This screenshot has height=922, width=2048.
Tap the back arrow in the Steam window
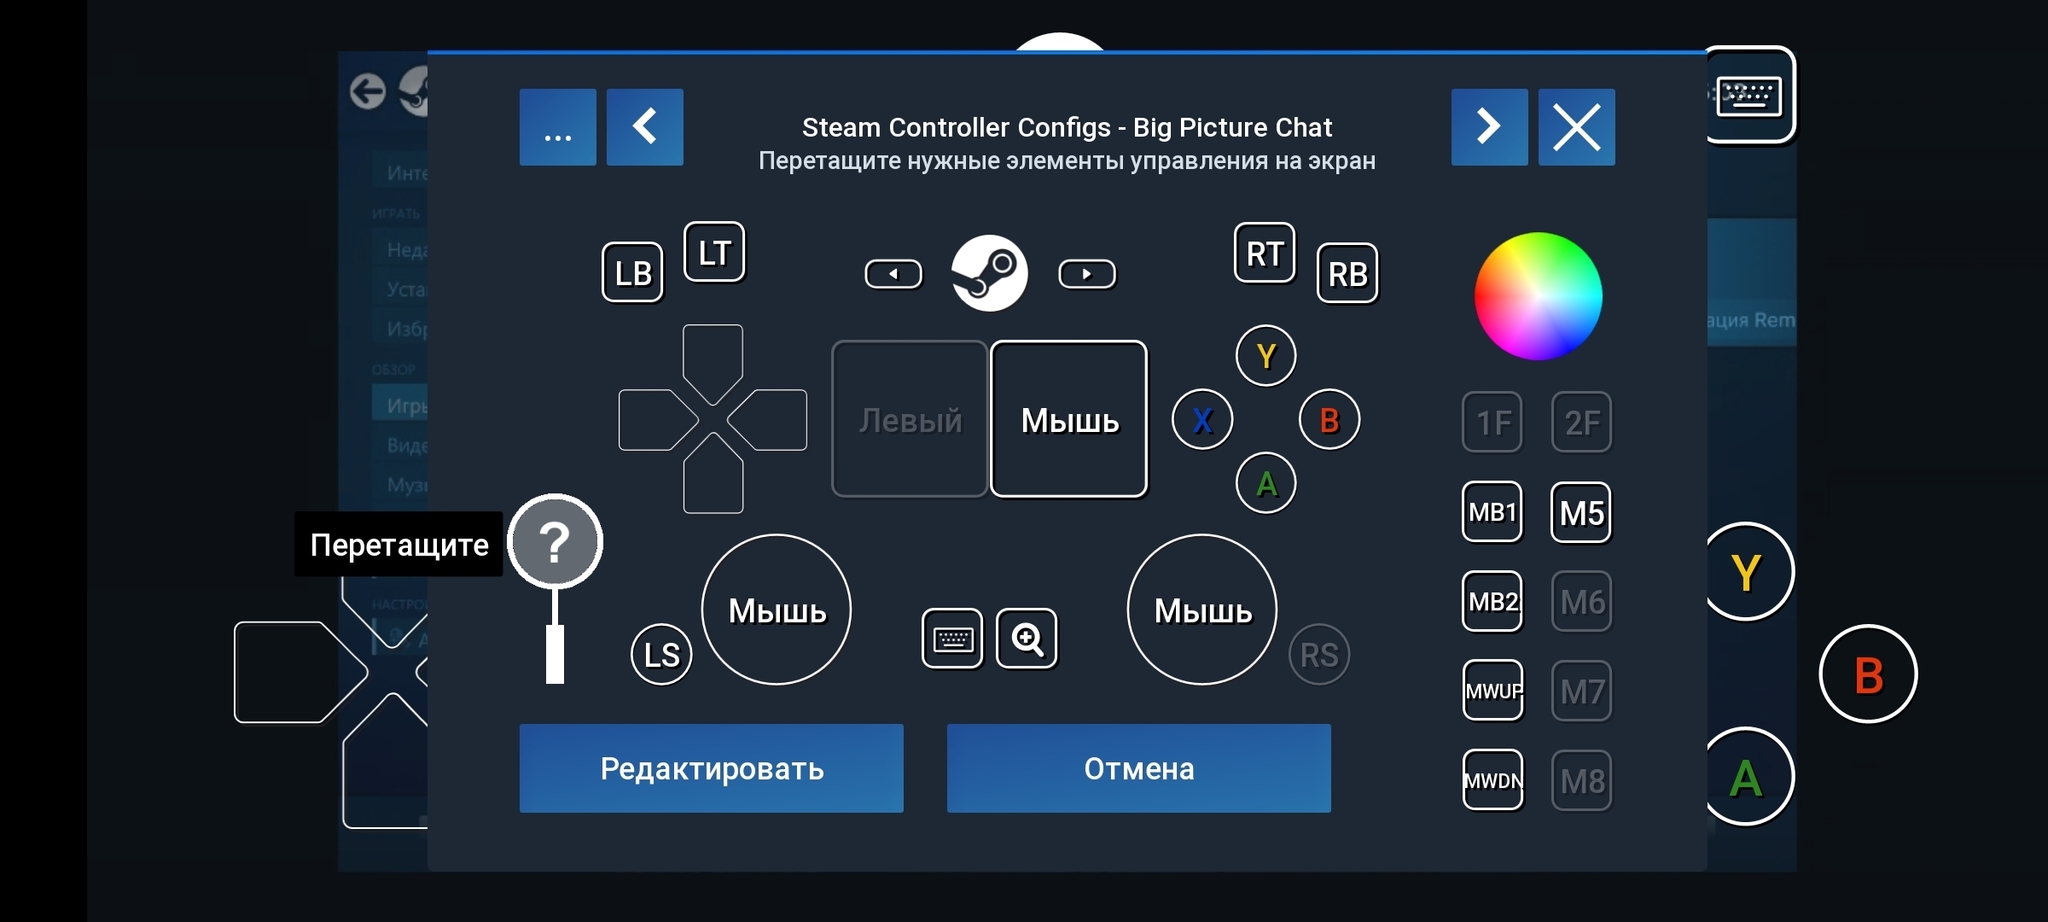(x=368, y=91)
